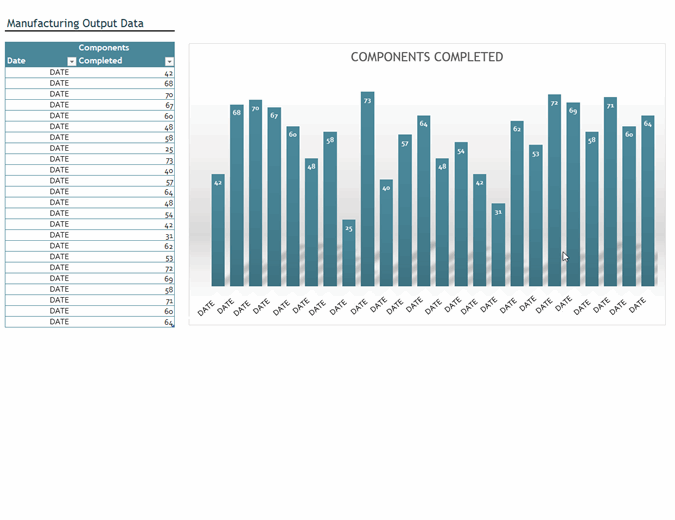Select DATE cell in the row showing 72

[41, 268]
